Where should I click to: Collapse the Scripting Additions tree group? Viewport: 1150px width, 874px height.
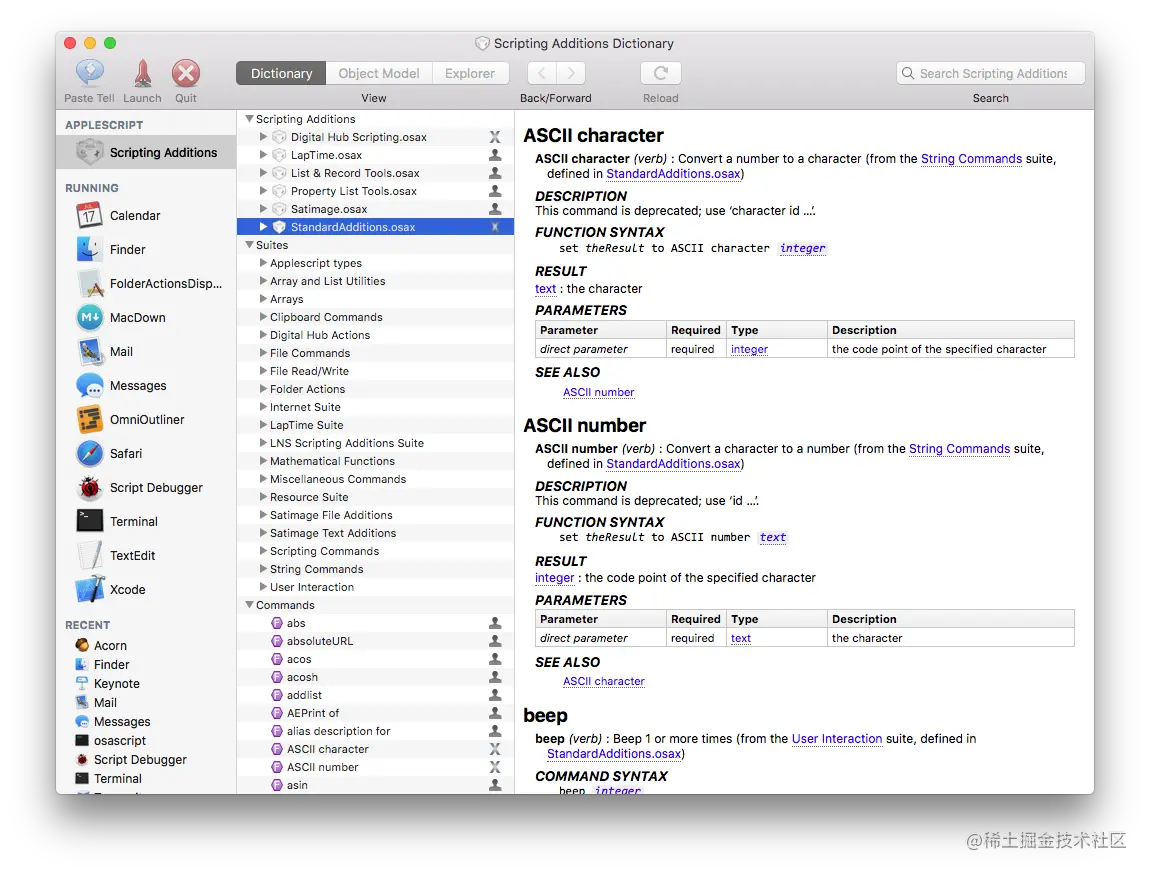tap(249, 119)
